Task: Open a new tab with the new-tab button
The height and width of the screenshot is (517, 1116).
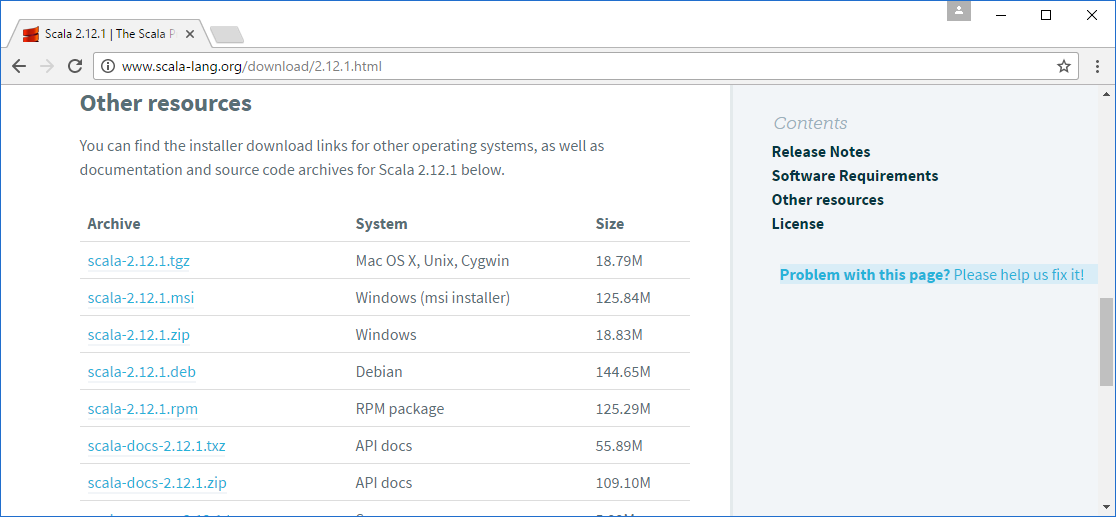Action: pos(227,34)
